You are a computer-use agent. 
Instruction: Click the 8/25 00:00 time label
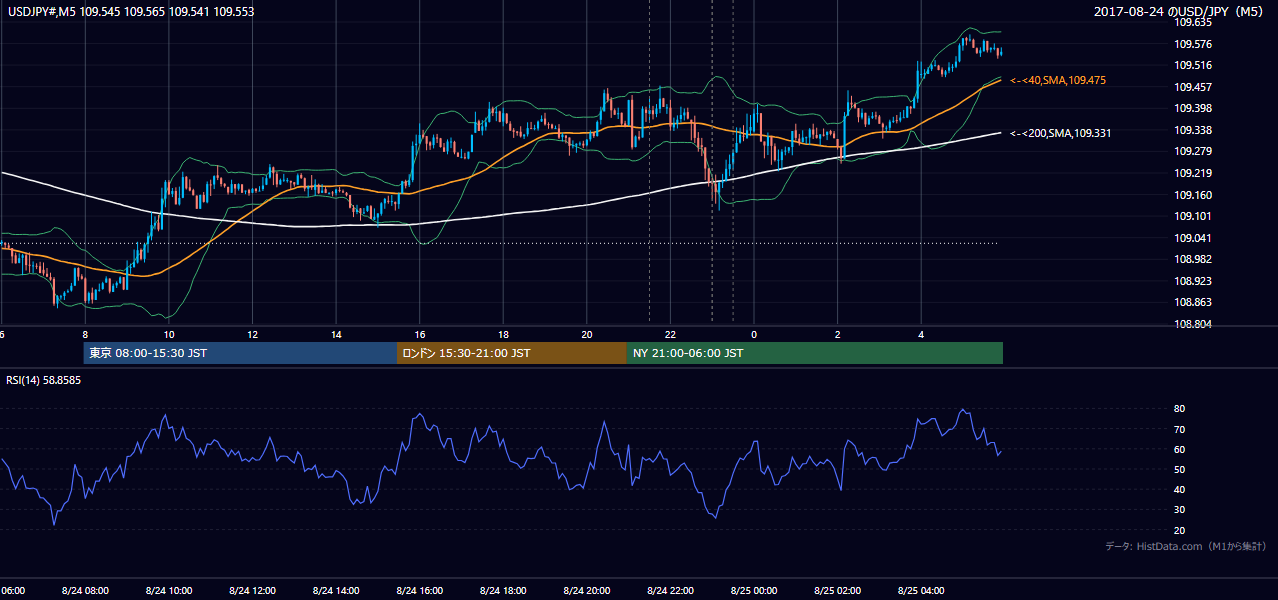click(754, 591)
